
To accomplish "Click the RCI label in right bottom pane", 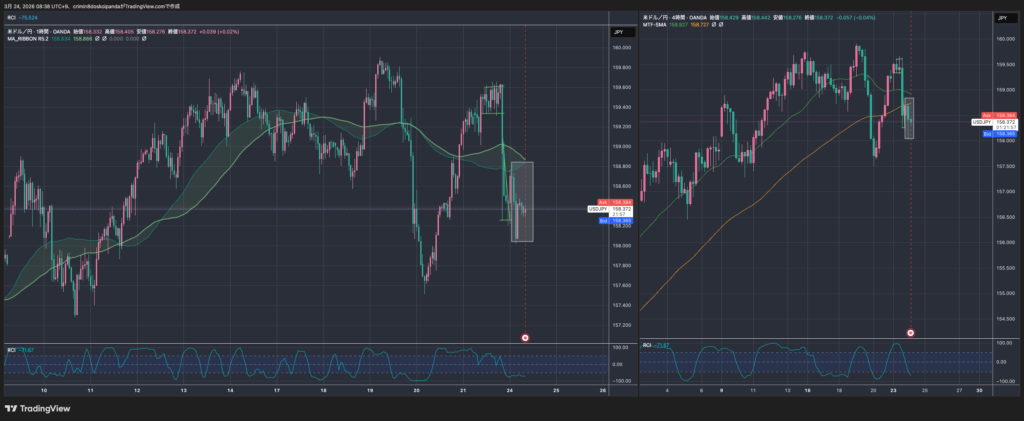I will point(648,345).
